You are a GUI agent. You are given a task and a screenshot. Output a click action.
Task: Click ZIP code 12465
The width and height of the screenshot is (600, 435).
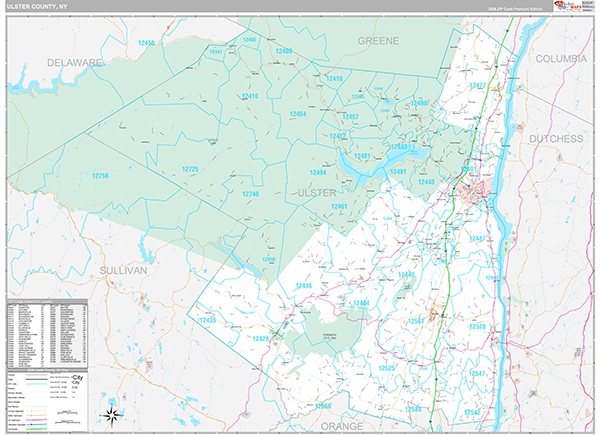249,40
